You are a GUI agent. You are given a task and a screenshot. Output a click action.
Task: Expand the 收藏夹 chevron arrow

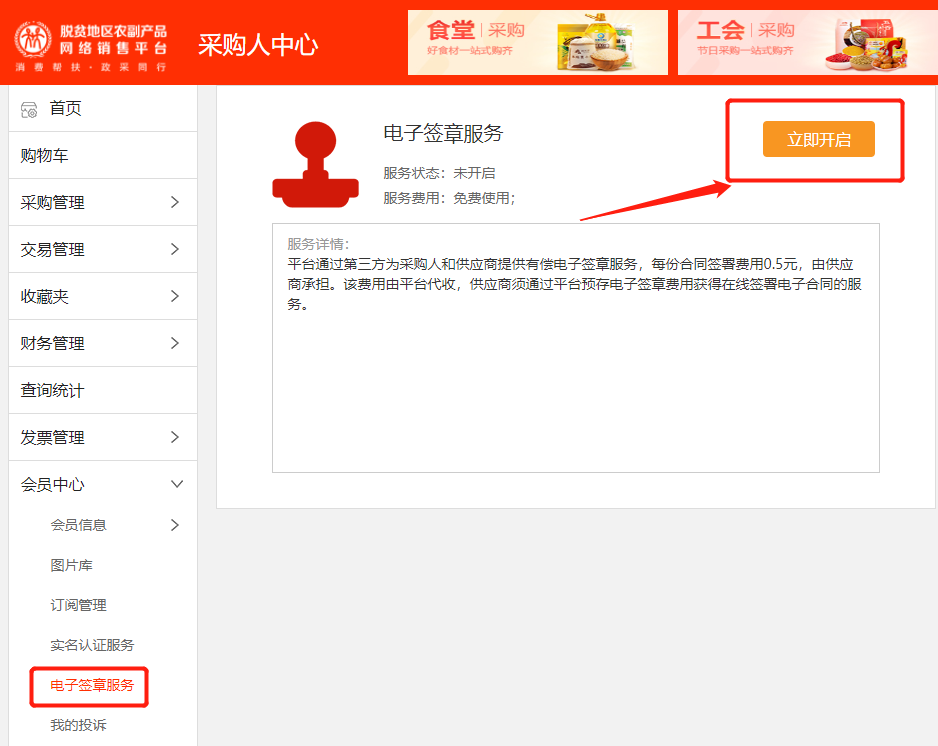(175, 296)
